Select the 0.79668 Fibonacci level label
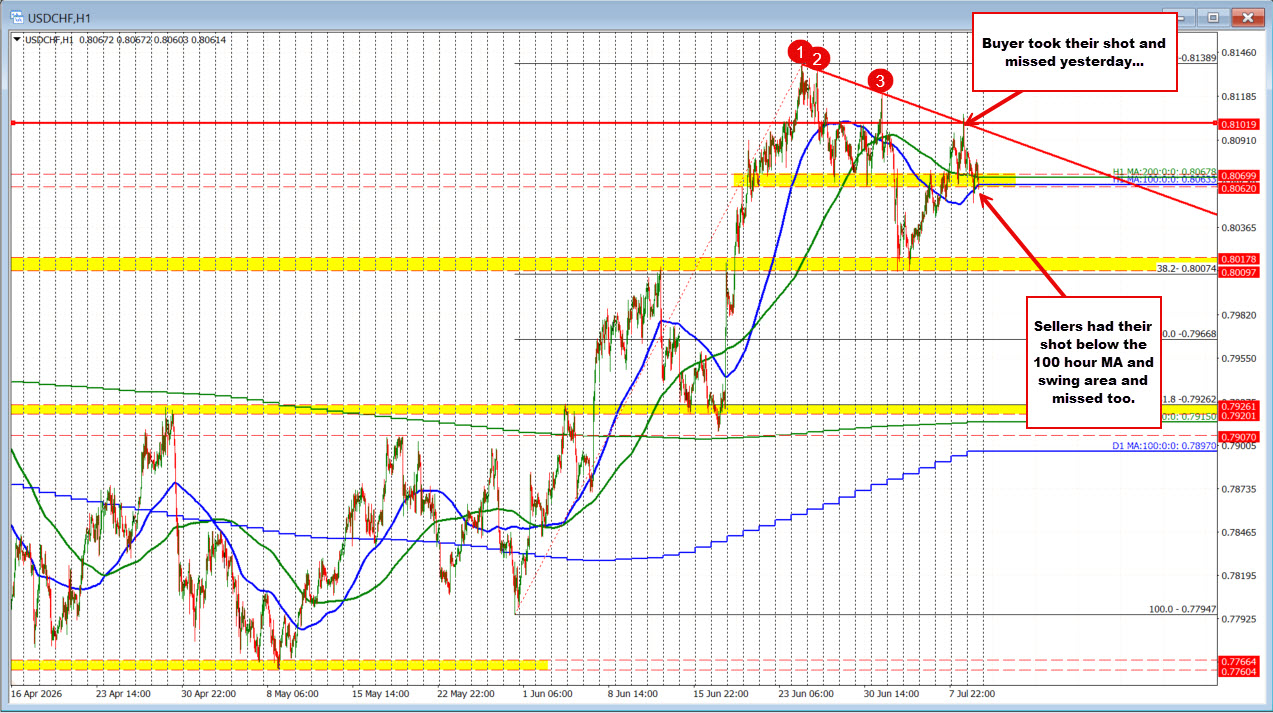The height and width of the screenshot is (713, 1273). (1188, 334)
